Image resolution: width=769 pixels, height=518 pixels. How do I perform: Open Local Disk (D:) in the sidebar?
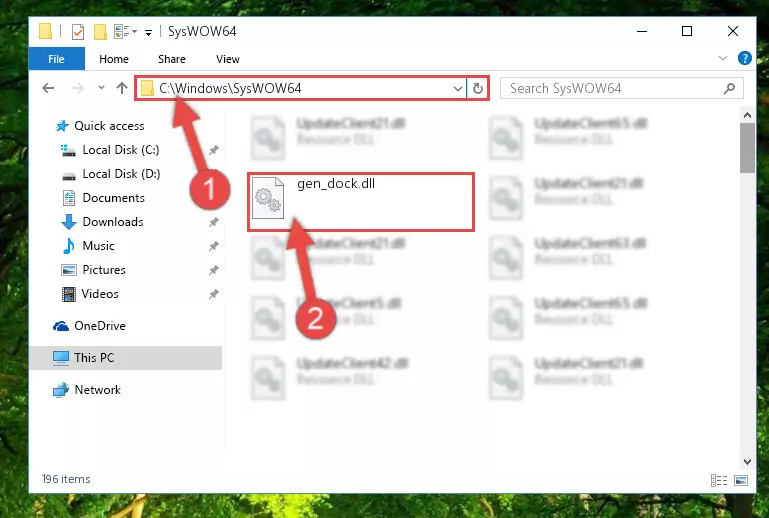(121, 174)
